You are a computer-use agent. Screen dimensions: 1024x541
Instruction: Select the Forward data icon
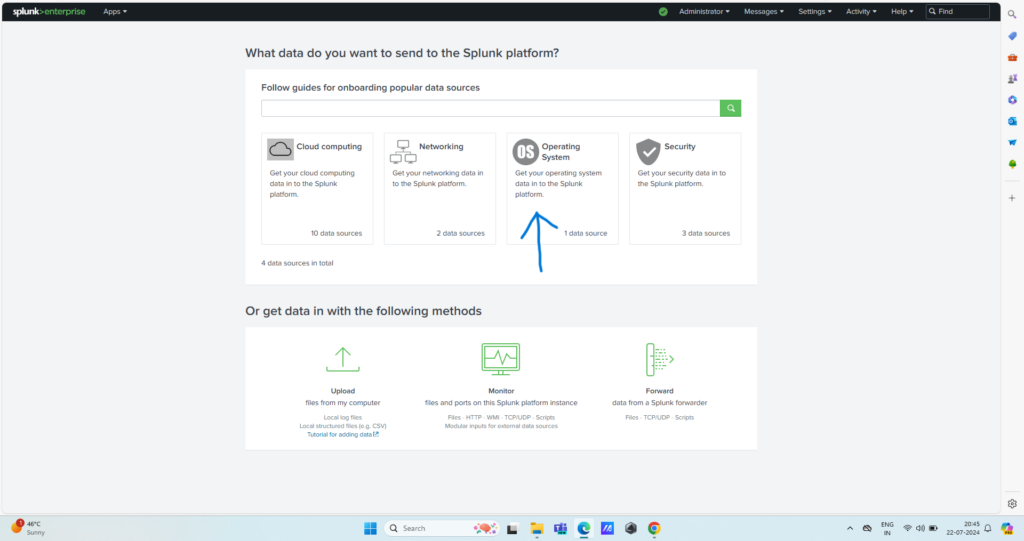coord(659,359)
